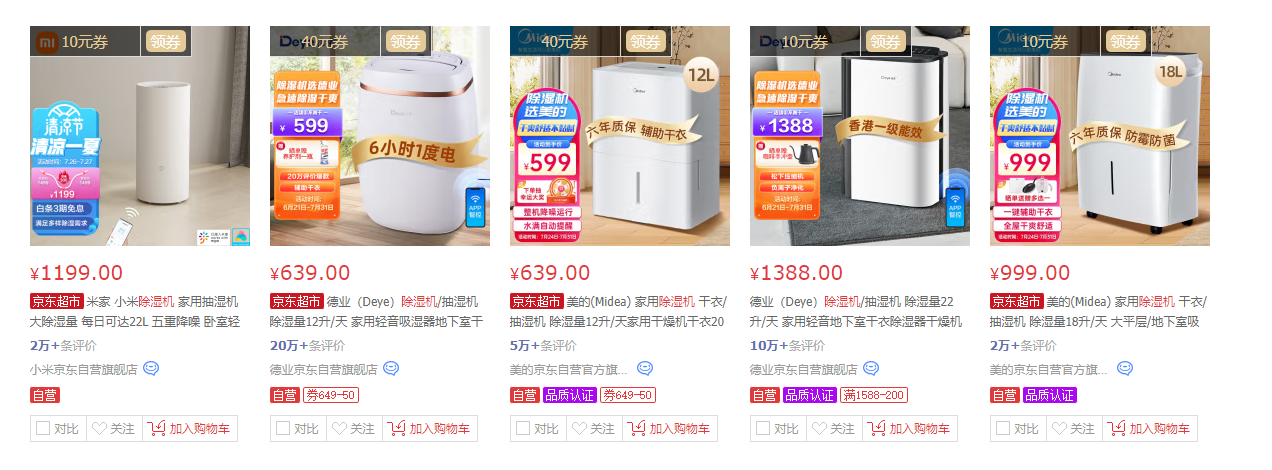Add ¥639 Deye dehumidifier to cart
This screenshot has width=1272, height=470.
point(430,429)
